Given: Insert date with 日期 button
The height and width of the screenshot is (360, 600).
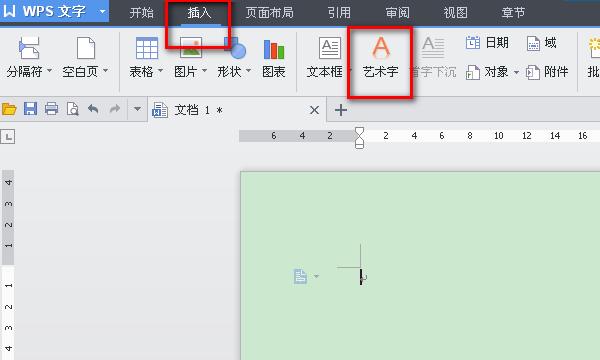Looking at the screenshot, I should 487,42.
